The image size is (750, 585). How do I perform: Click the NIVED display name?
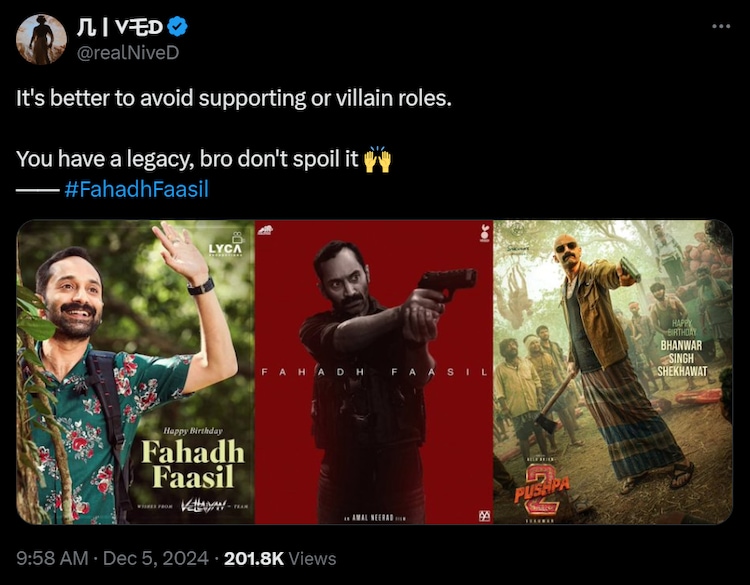(x=120, y=27)
